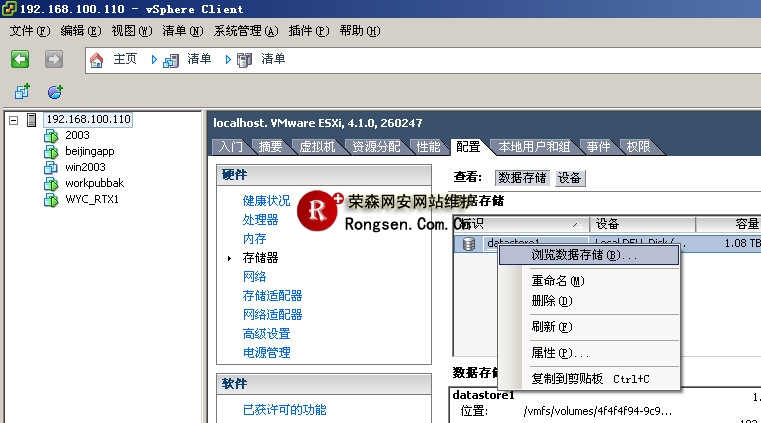Switch to the 性能 tab
The image size is (761, 423).
[x=428, y=147]
